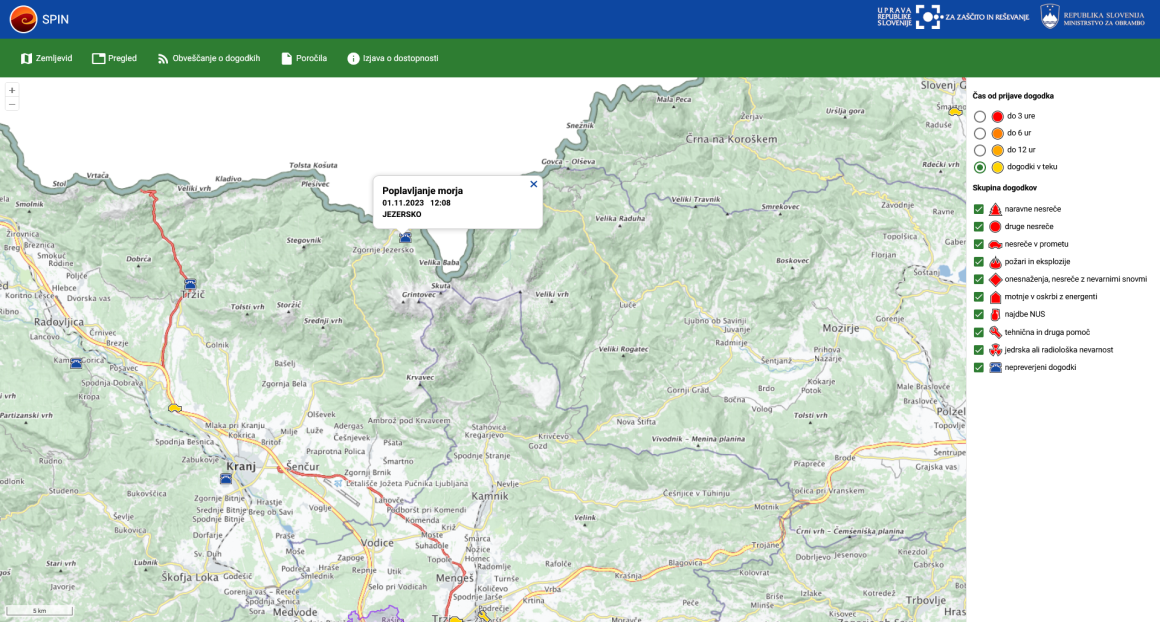Screen dimensions: 1160x622
Task: Toggle the najdbe NUS checkbox
Action: [979, 314]
